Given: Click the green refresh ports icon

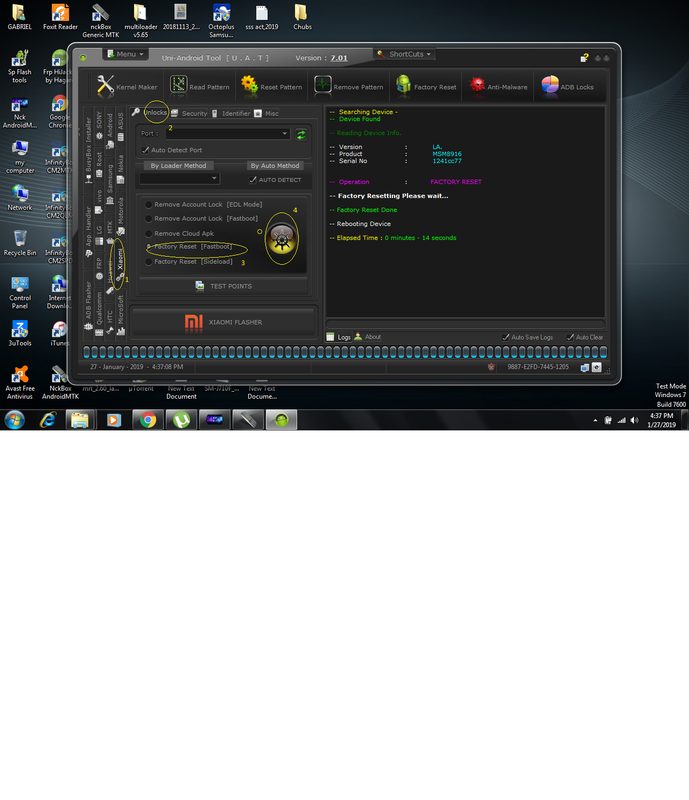Looking at the screenshot, I should click(x=301, y=134).
